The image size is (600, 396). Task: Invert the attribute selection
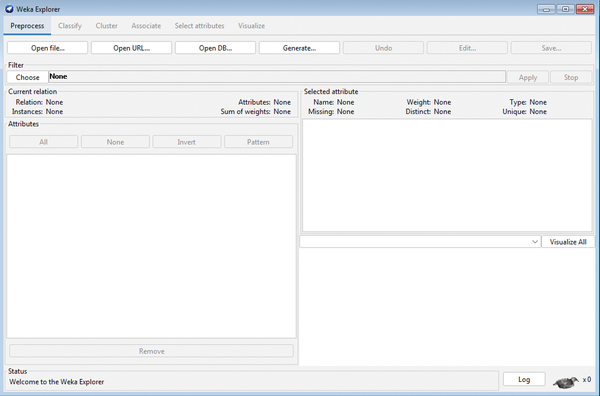click(x=187, y=142)
